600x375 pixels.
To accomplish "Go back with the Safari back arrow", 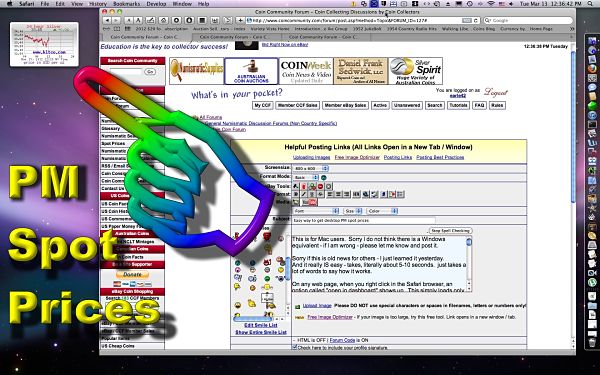I will (108, 20).
